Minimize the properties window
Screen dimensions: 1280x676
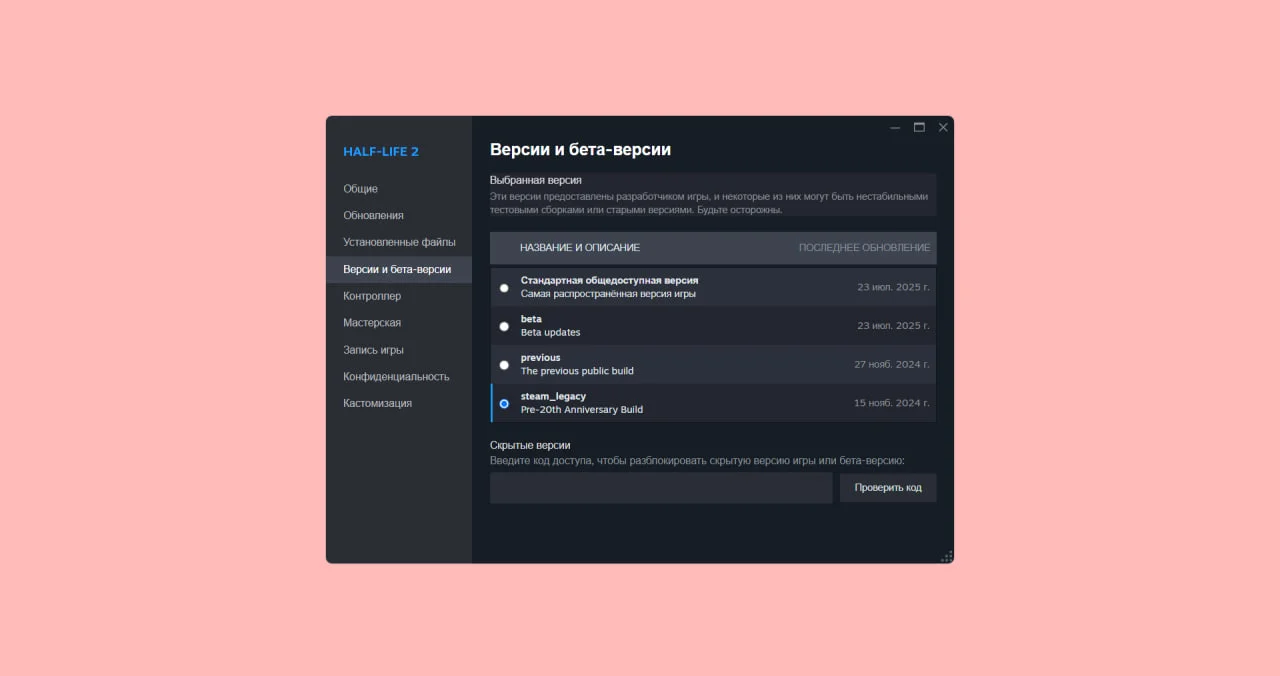(x=896, y=128)
